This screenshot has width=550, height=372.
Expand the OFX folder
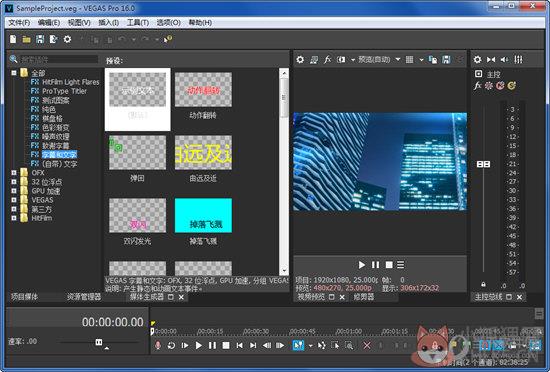[14, 173]
